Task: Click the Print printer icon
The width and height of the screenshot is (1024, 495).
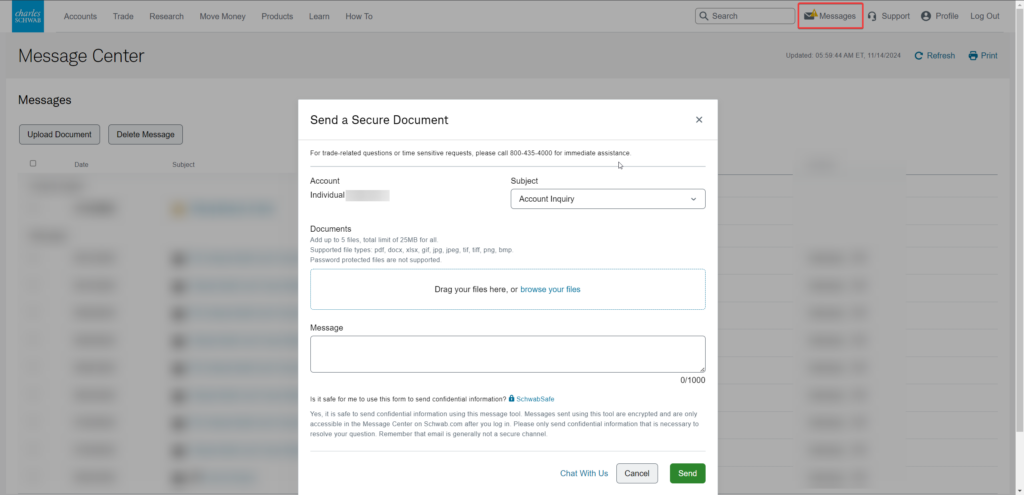Action: 973,56
